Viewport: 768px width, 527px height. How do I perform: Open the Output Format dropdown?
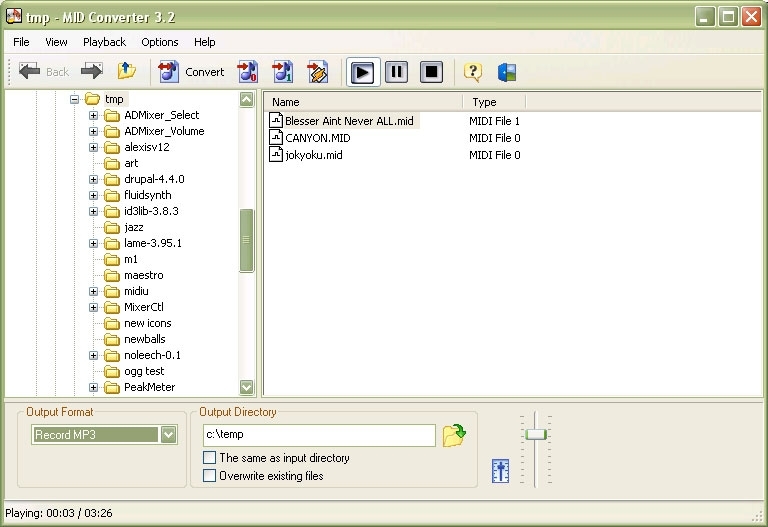pos(168,434)
